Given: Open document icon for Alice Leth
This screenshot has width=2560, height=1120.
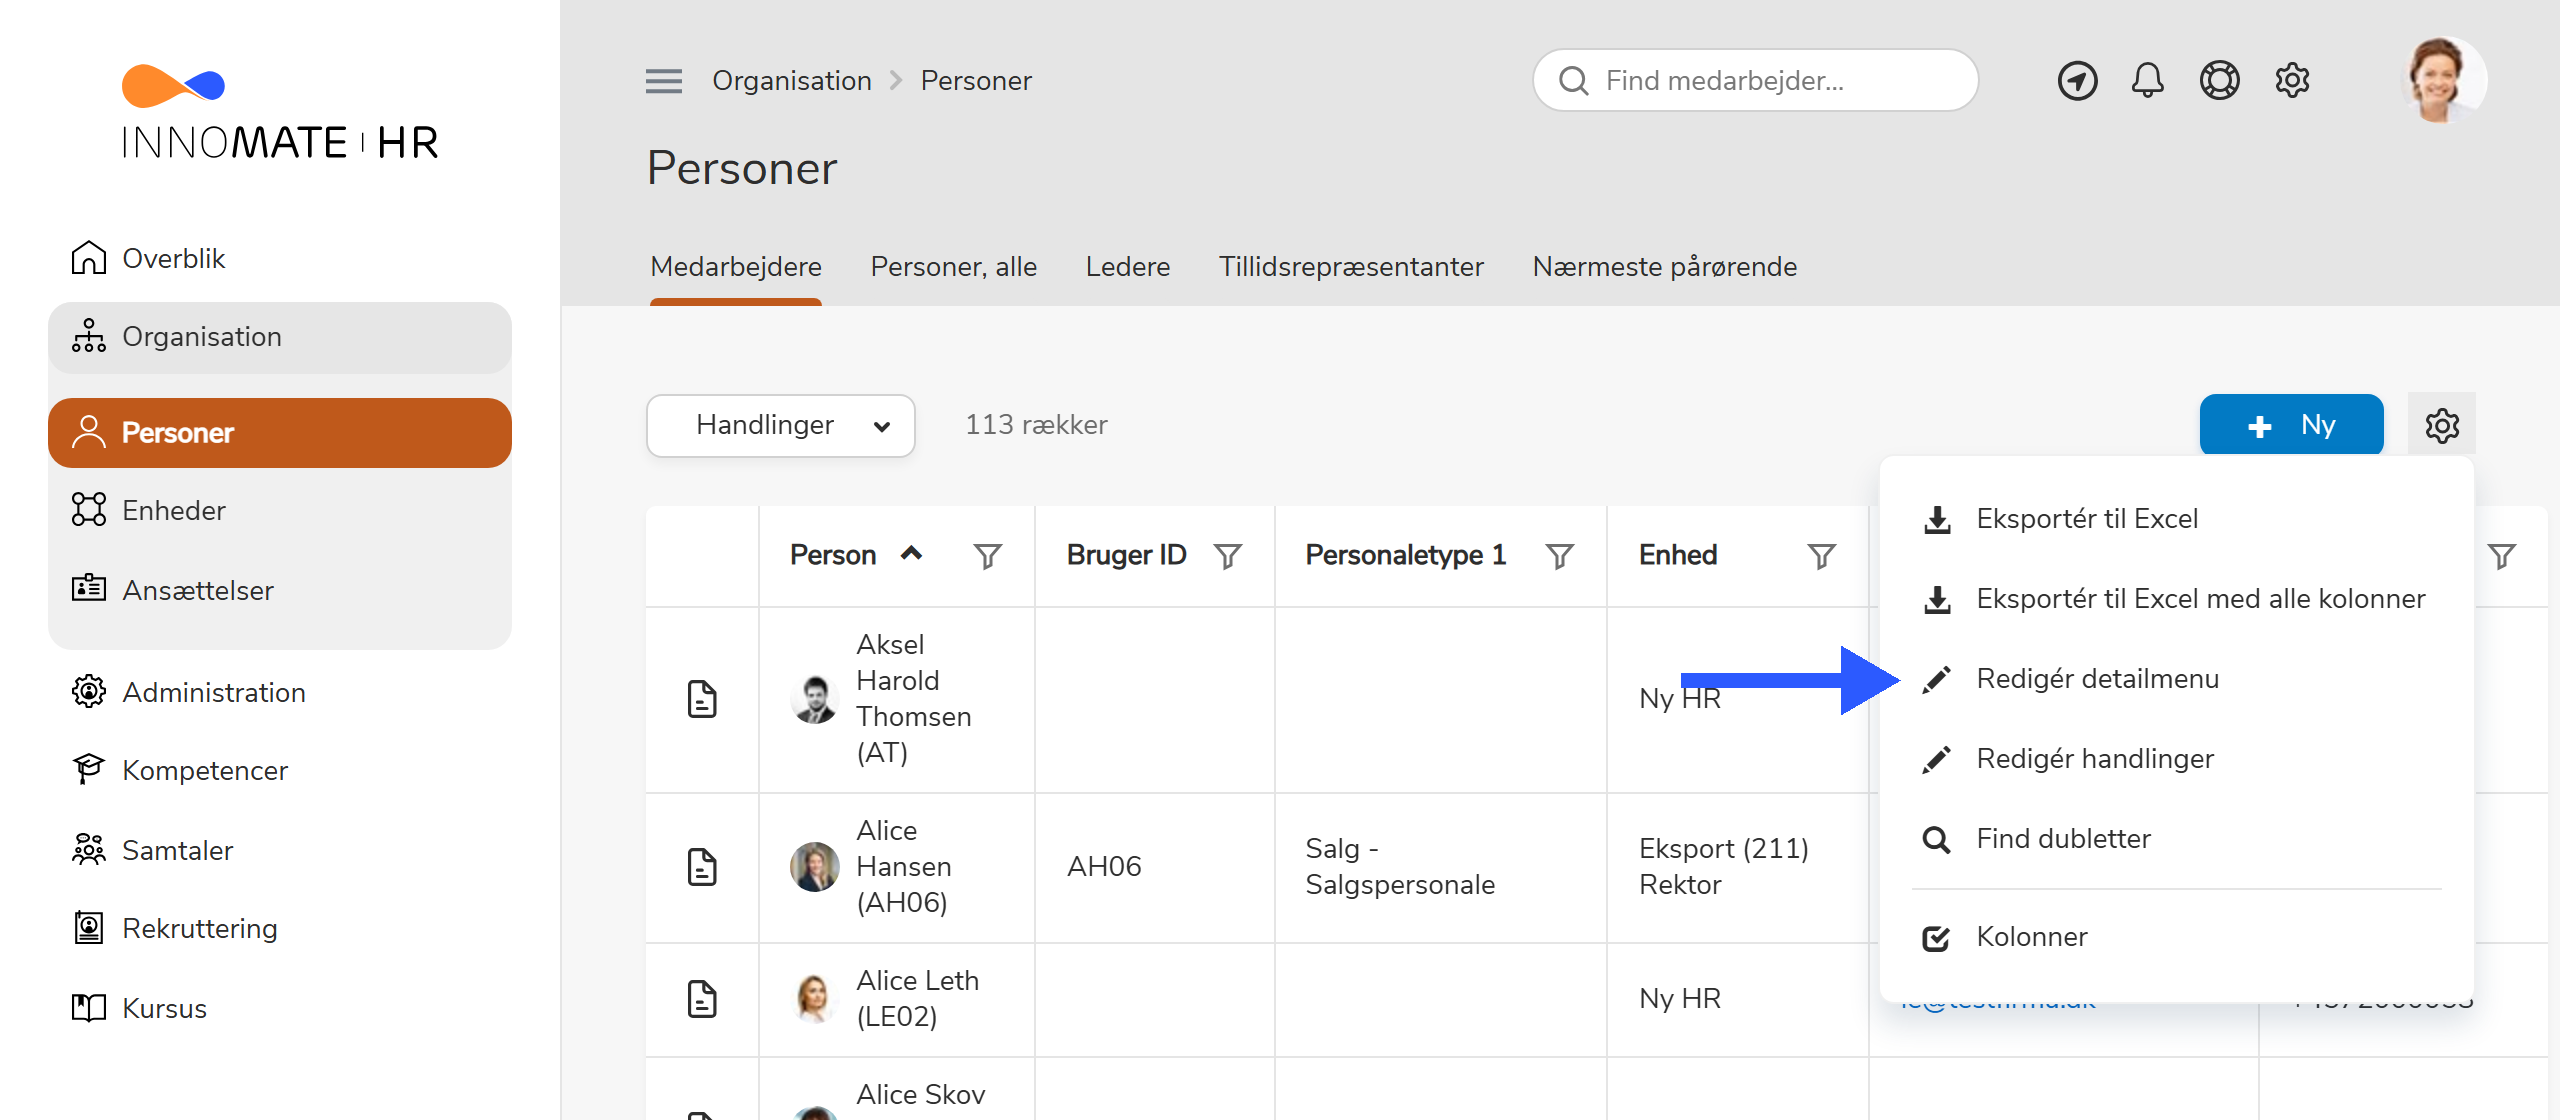Looking at the screenshot, I should tap(702, 999).
